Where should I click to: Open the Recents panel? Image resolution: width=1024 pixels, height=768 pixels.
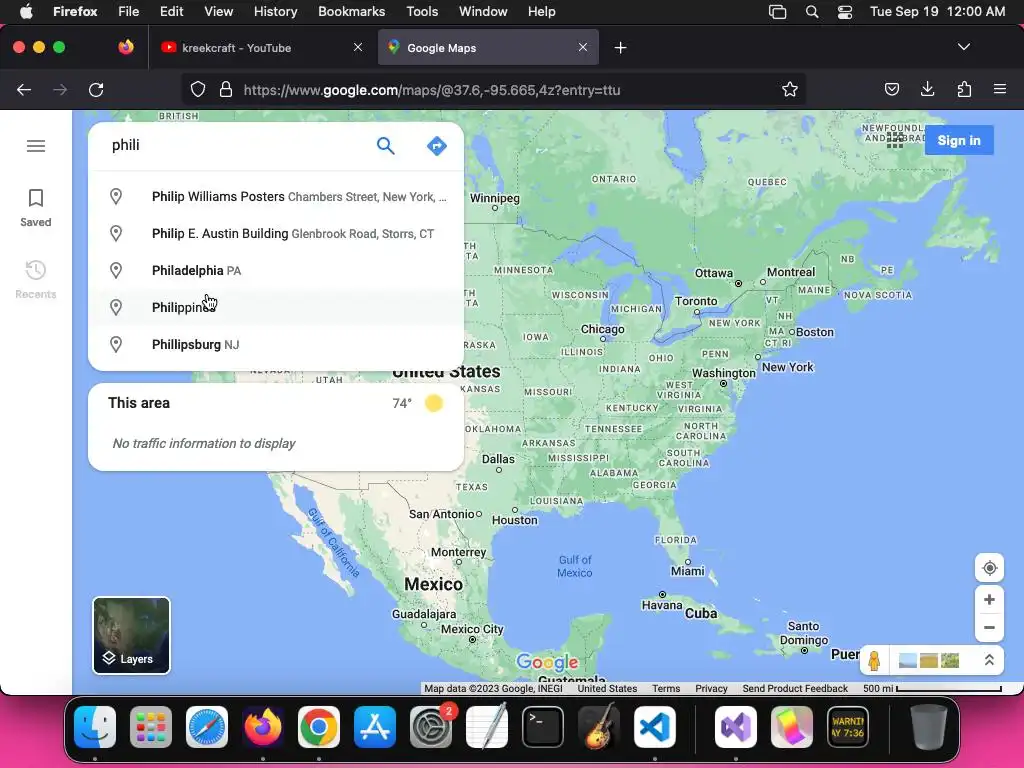tap(36, 280)
